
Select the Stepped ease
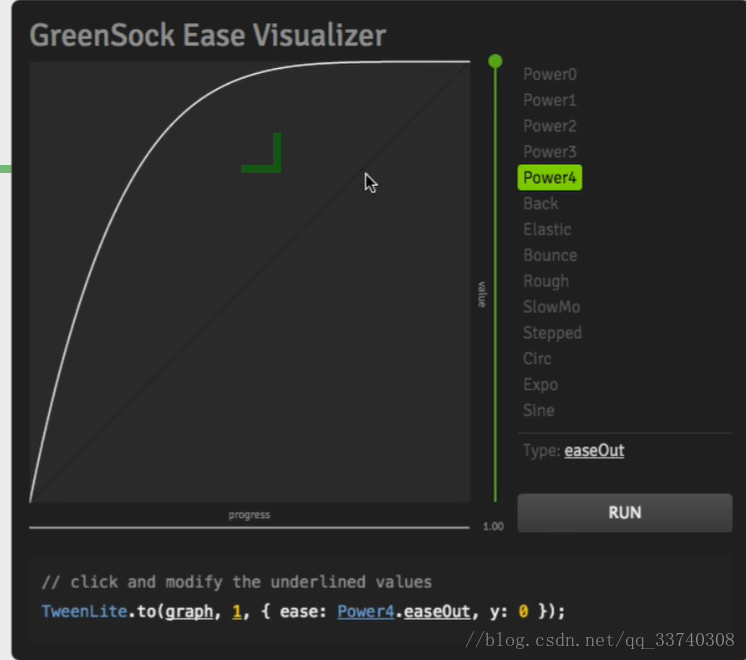[552, 333]
